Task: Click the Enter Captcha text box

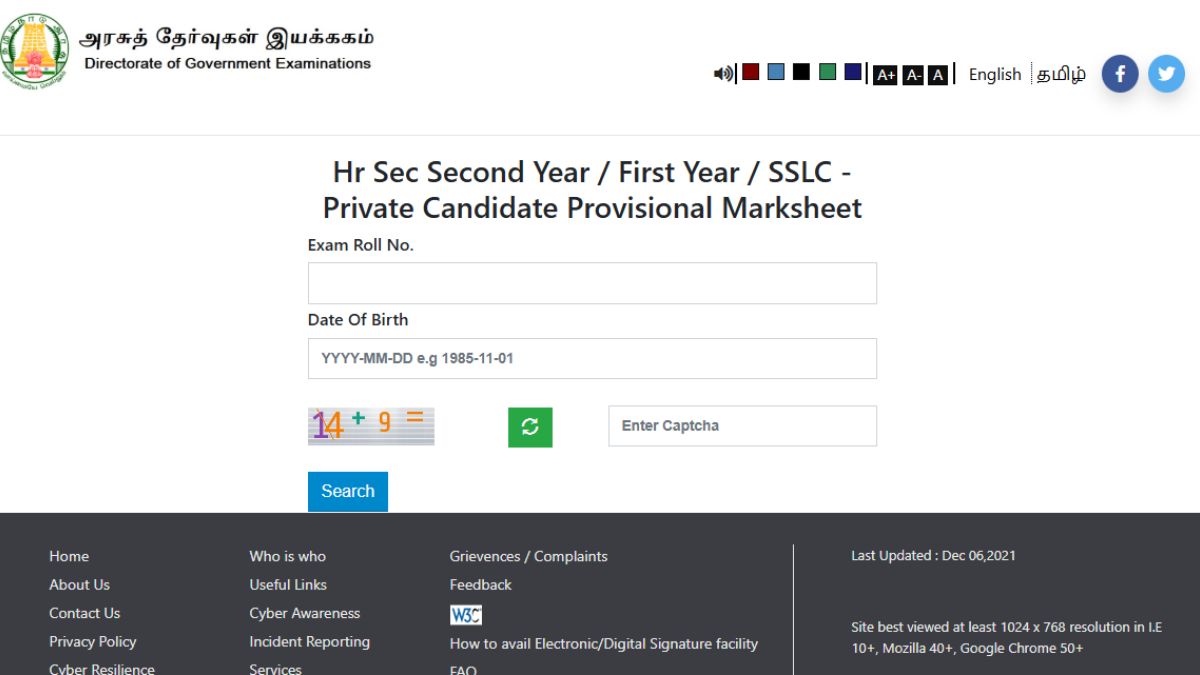Action: coord(742,426)
